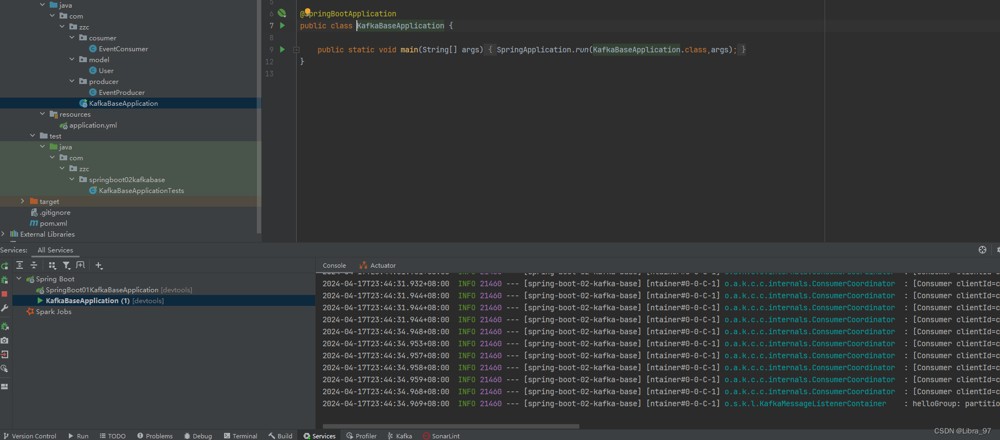Open run configuration via the wrench icon
Image resolution: width=1000 pixels, height=440 pixels.
4,308
